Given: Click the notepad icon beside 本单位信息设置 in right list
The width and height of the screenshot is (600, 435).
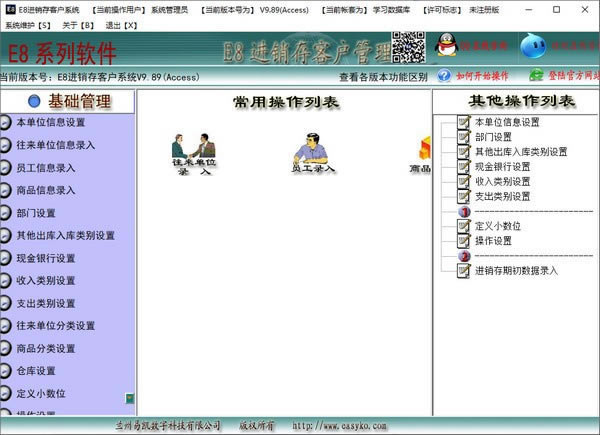Looking at the screenshot, I should (464, 122).
